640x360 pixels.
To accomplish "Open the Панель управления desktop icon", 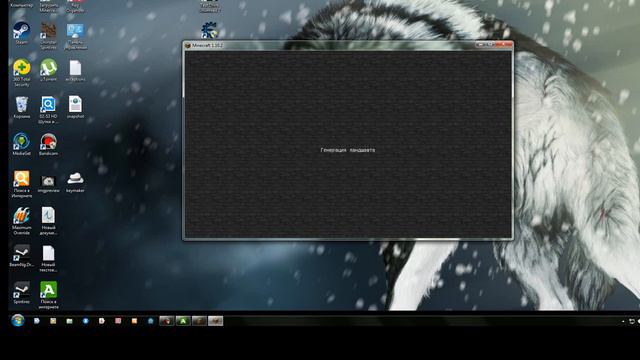I will 76,36.
